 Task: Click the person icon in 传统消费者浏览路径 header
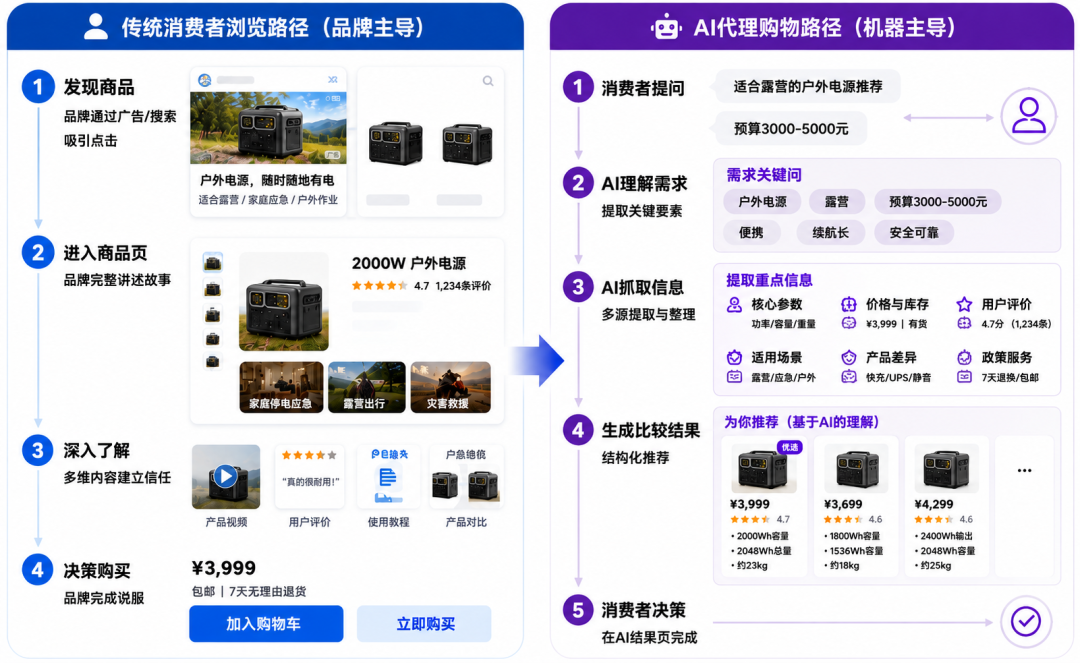tap(96, 27)
